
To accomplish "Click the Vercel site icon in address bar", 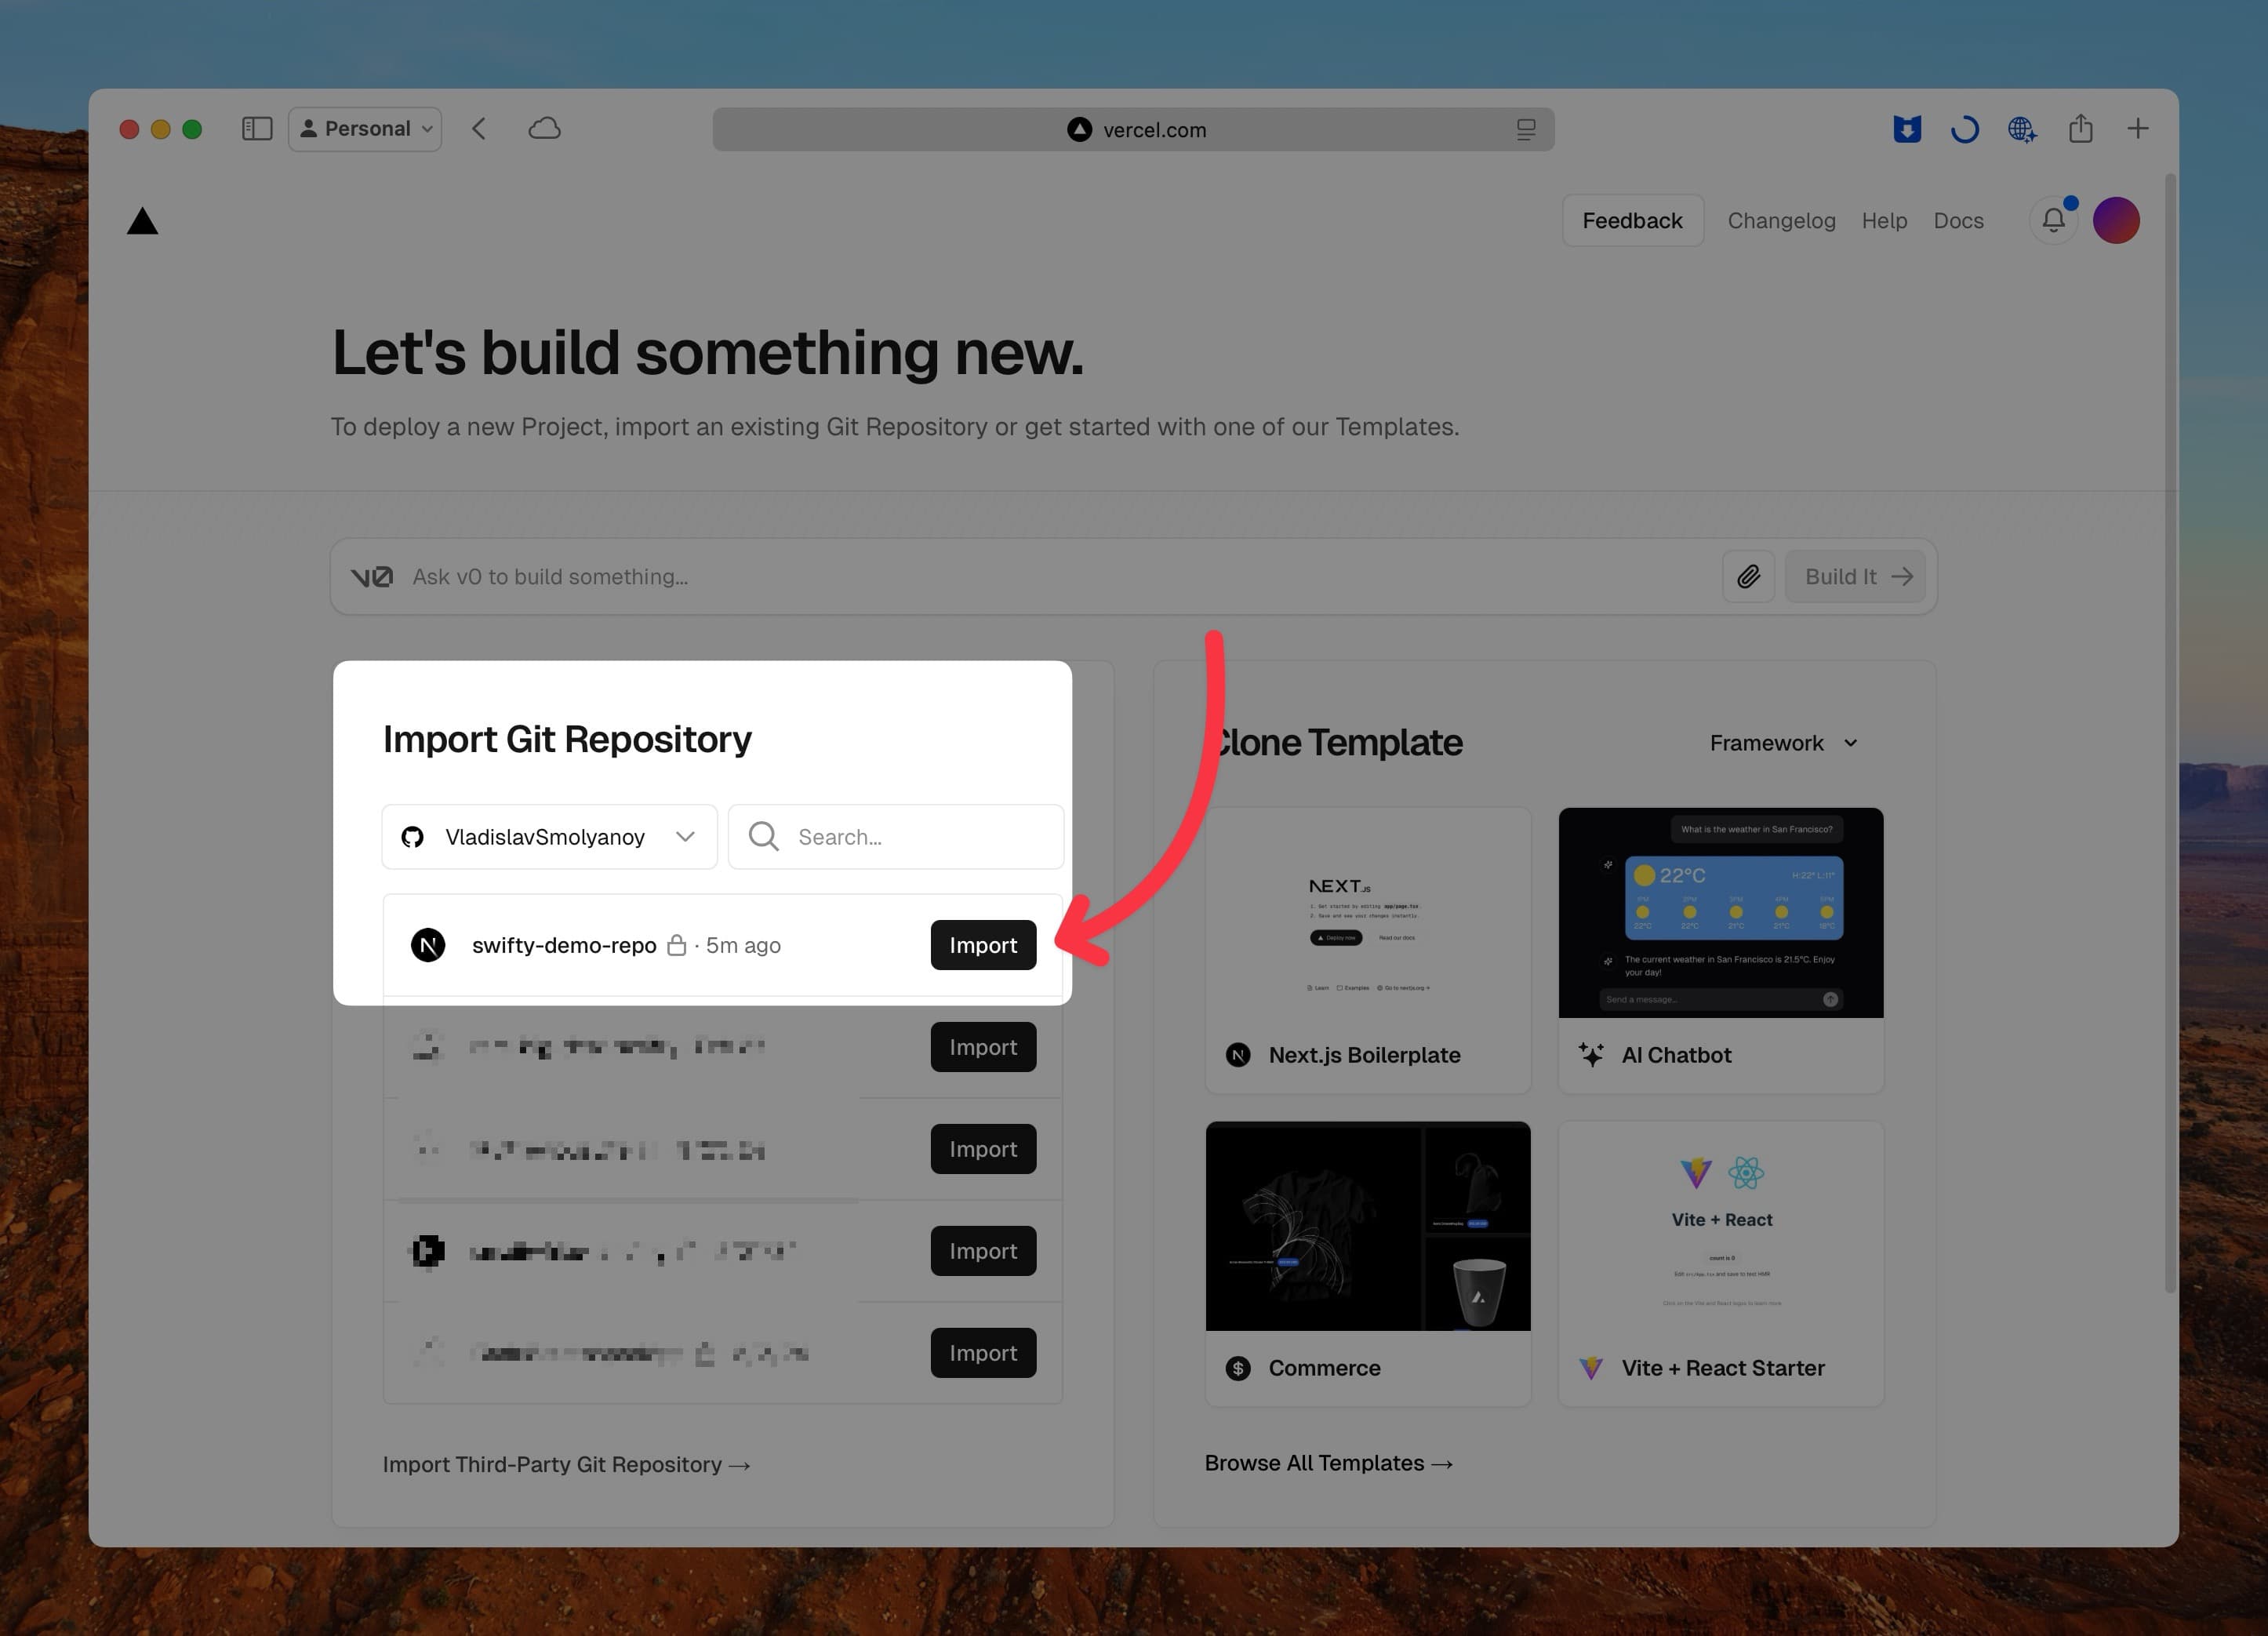I will [x=1079, y=130].
